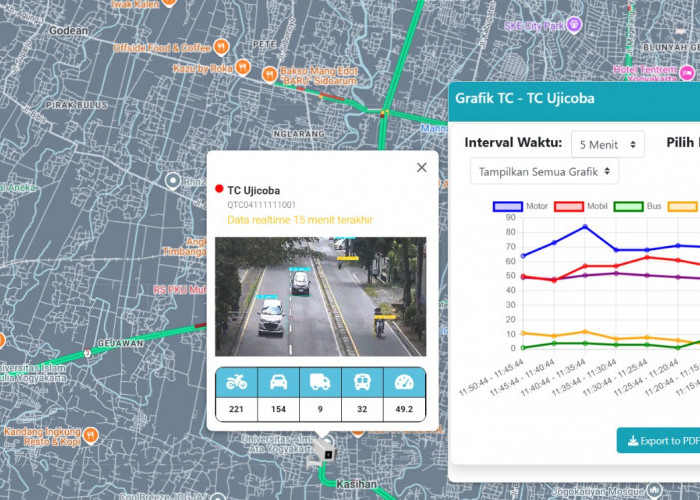The height and width of the screenshot is (500, 700).
Task: Open the Tampilkan Semua Grafik dropdown
Action: tap(544, 172)
